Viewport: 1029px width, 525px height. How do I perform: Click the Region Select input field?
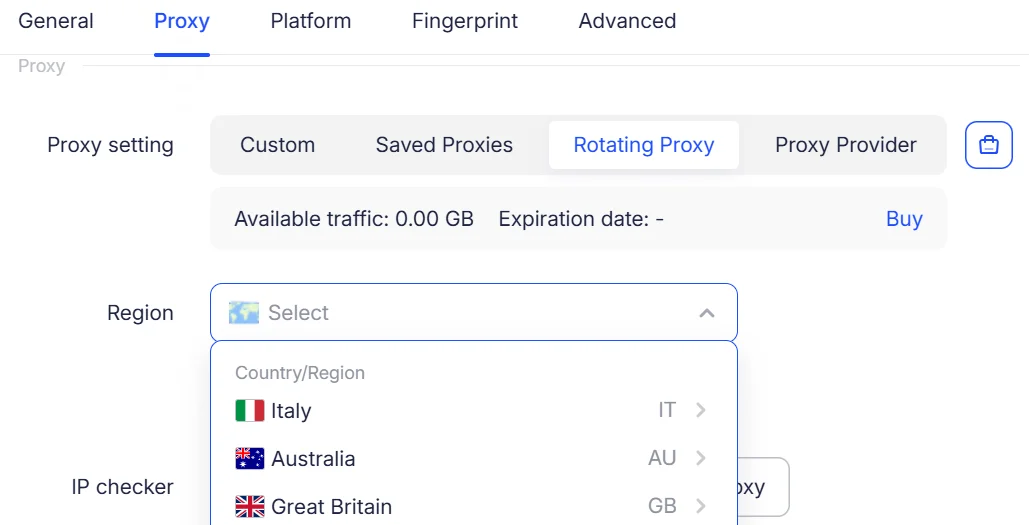(474, 312)
